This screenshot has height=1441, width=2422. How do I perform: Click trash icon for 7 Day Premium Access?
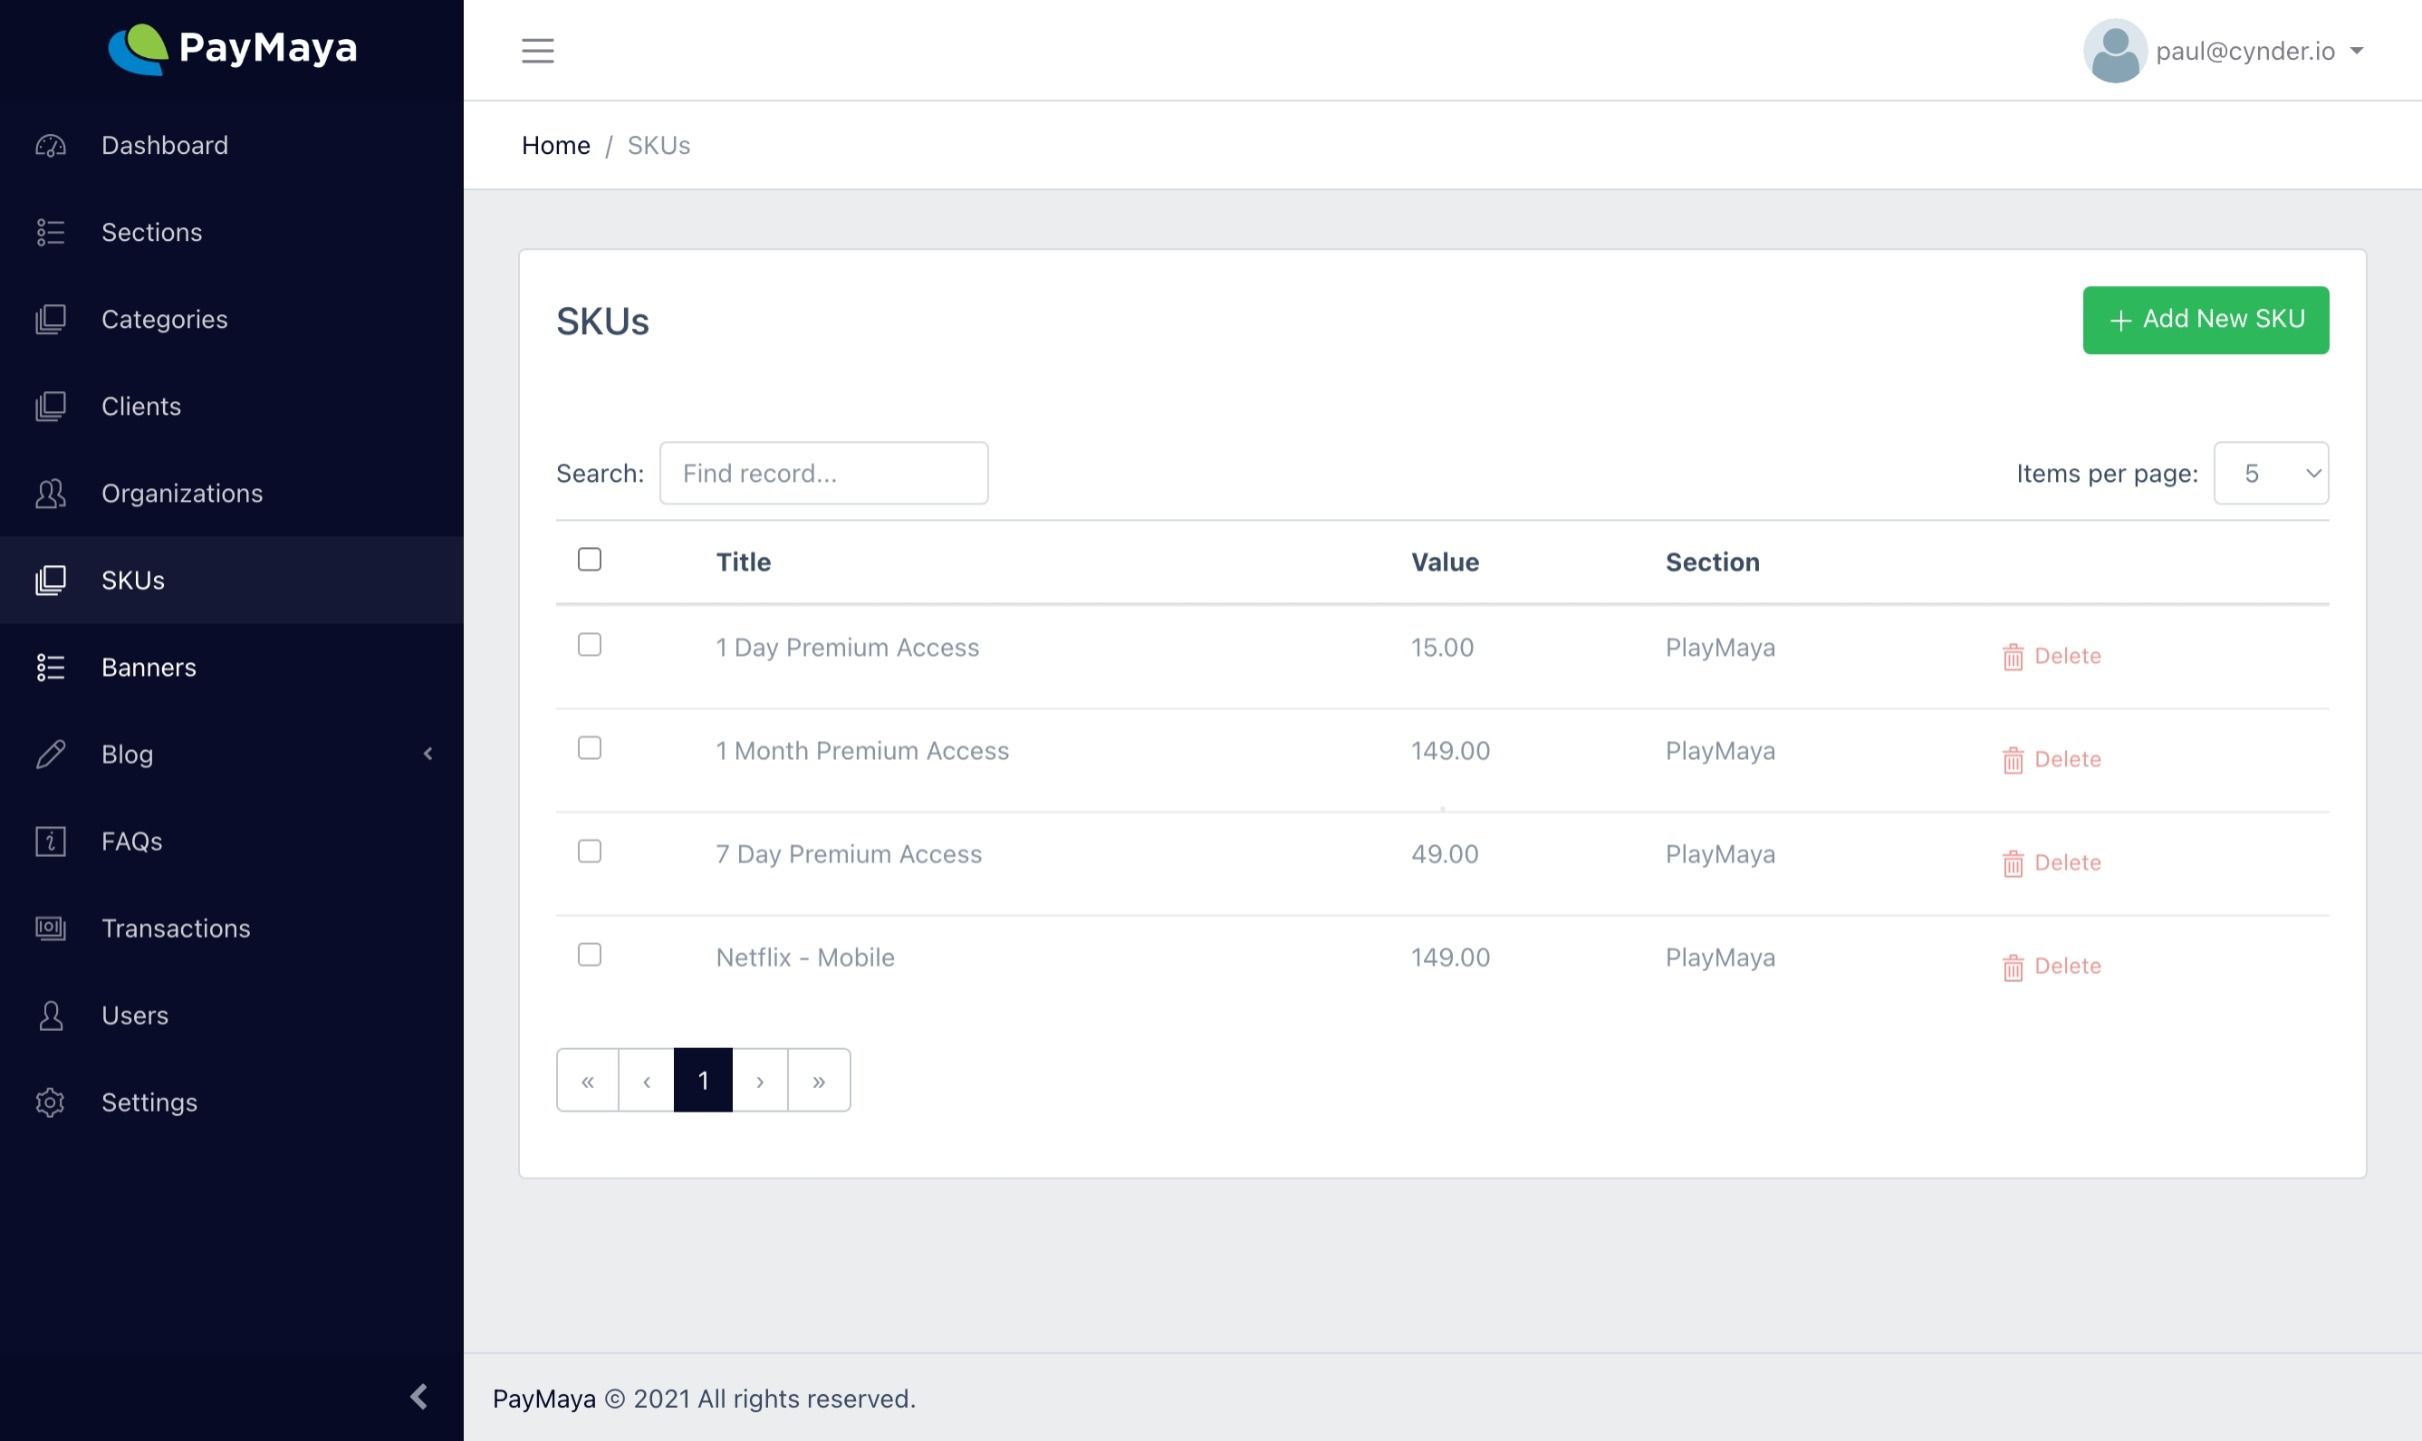(2013, 863)
